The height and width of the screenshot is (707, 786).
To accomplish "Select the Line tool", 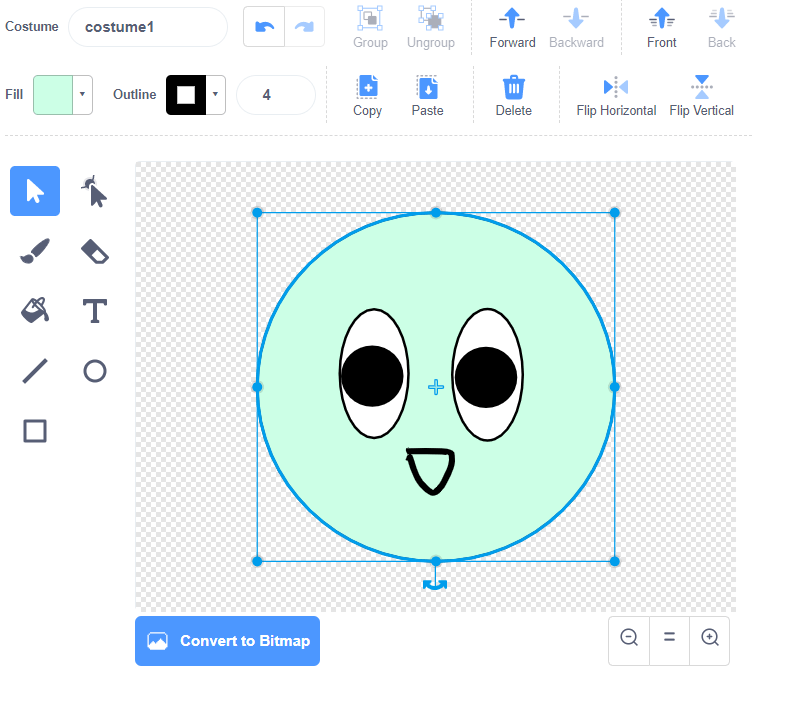I will (x=35, y=371).
